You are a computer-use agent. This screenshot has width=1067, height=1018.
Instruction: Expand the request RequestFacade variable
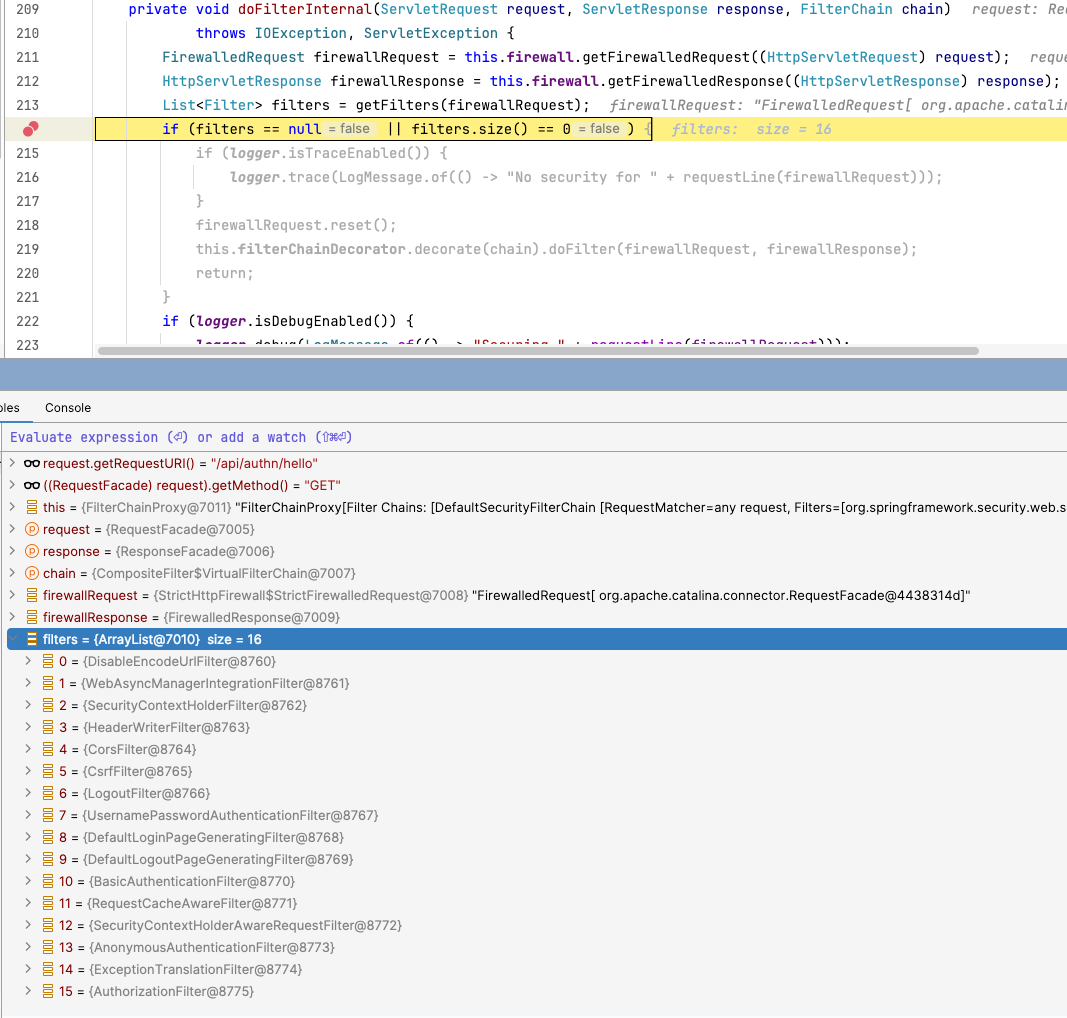12,529
